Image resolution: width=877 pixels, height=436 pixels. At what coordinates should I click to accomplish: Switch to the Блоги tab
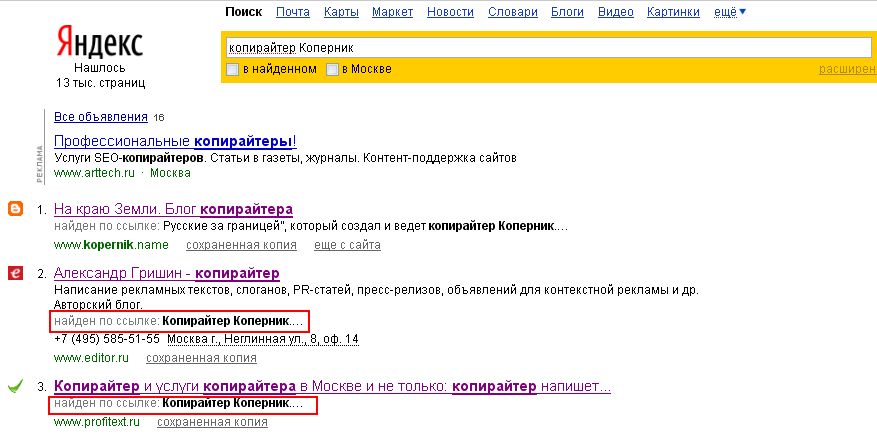point(567,12)
